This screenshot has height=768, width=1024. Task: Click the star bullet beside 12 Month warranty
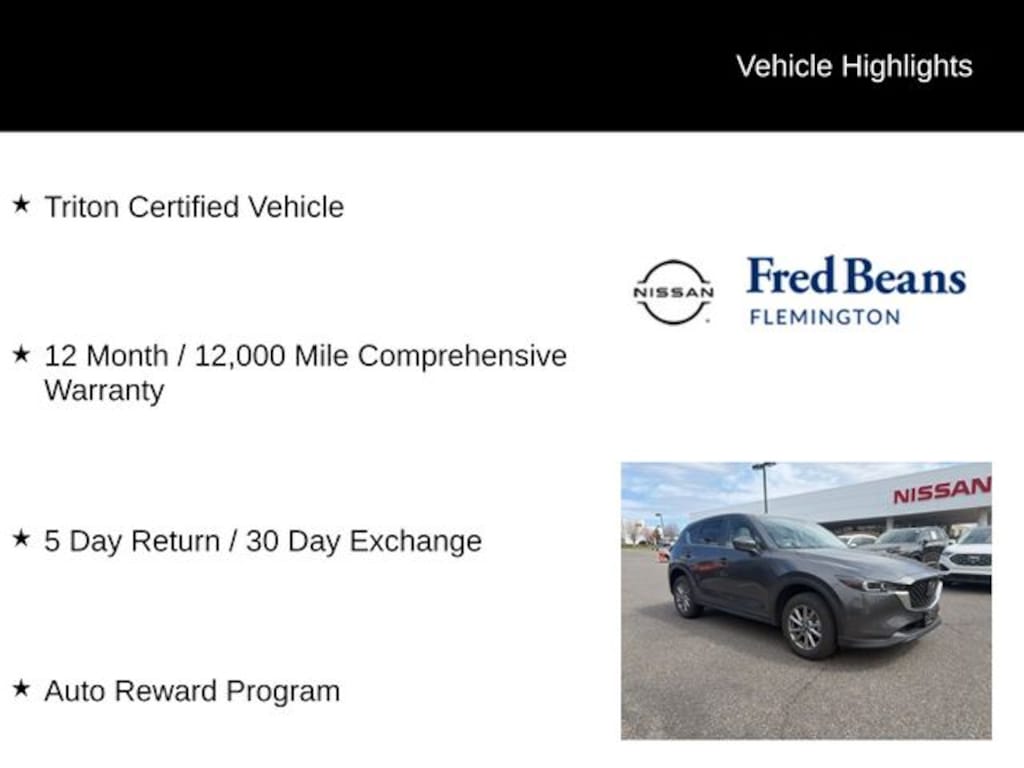point(21,354)
